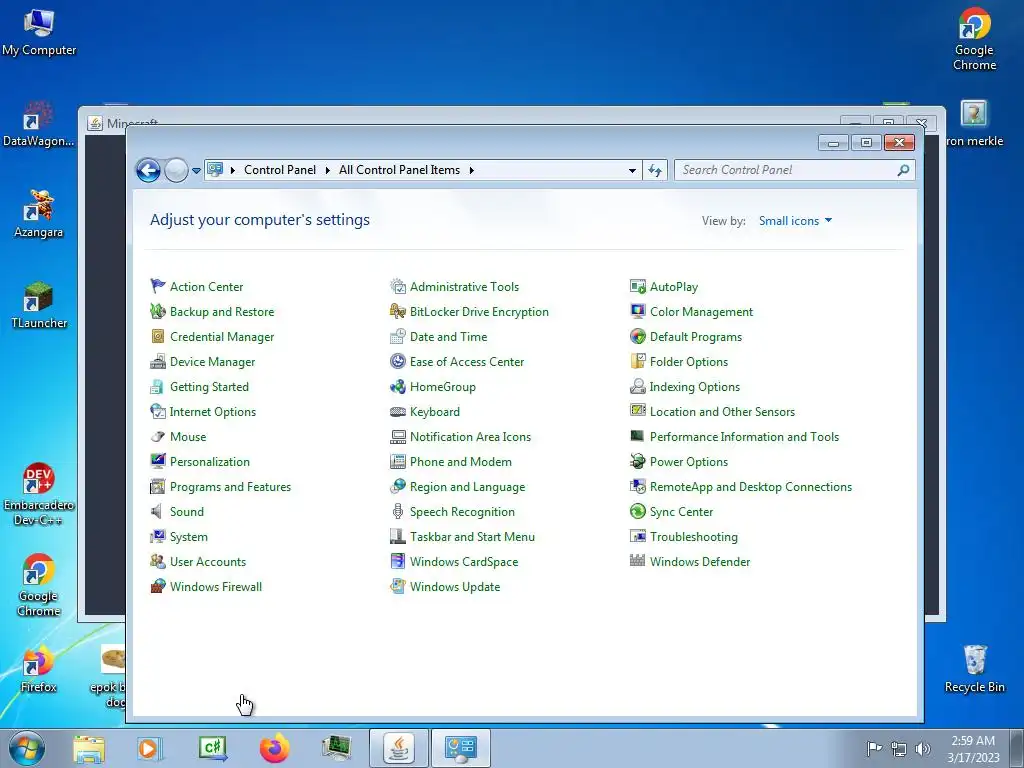The height and width of the screenshot is (768, 1024).
Task: Open the Indexing Options link
Action: [x=695, y=387]
